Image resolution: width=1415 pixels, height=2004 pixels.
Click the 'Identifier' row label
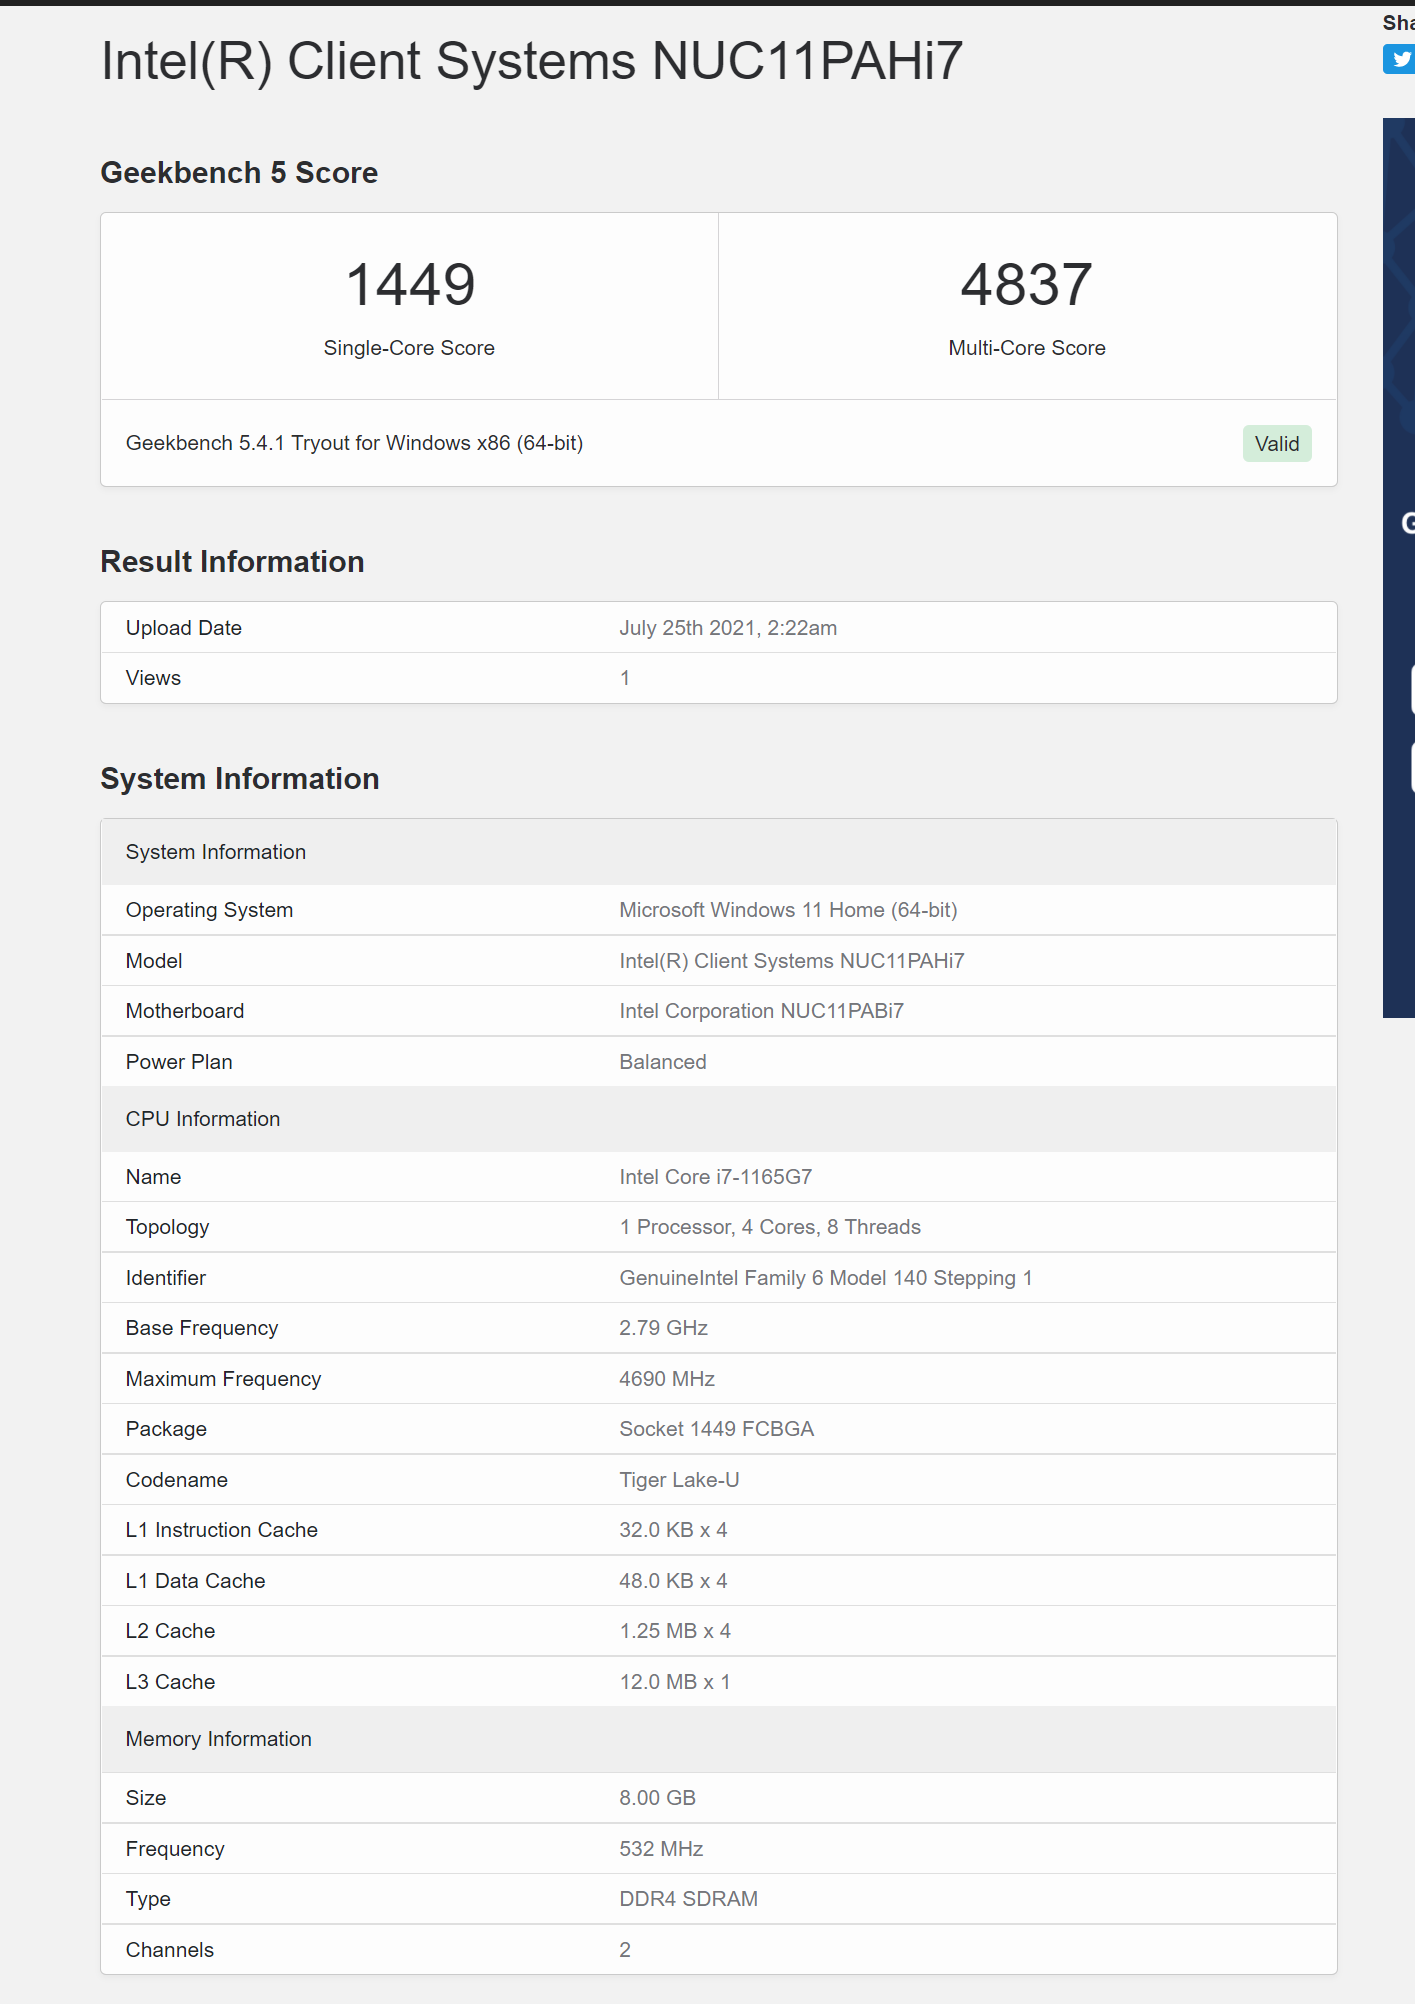(x=166, y=1278)
